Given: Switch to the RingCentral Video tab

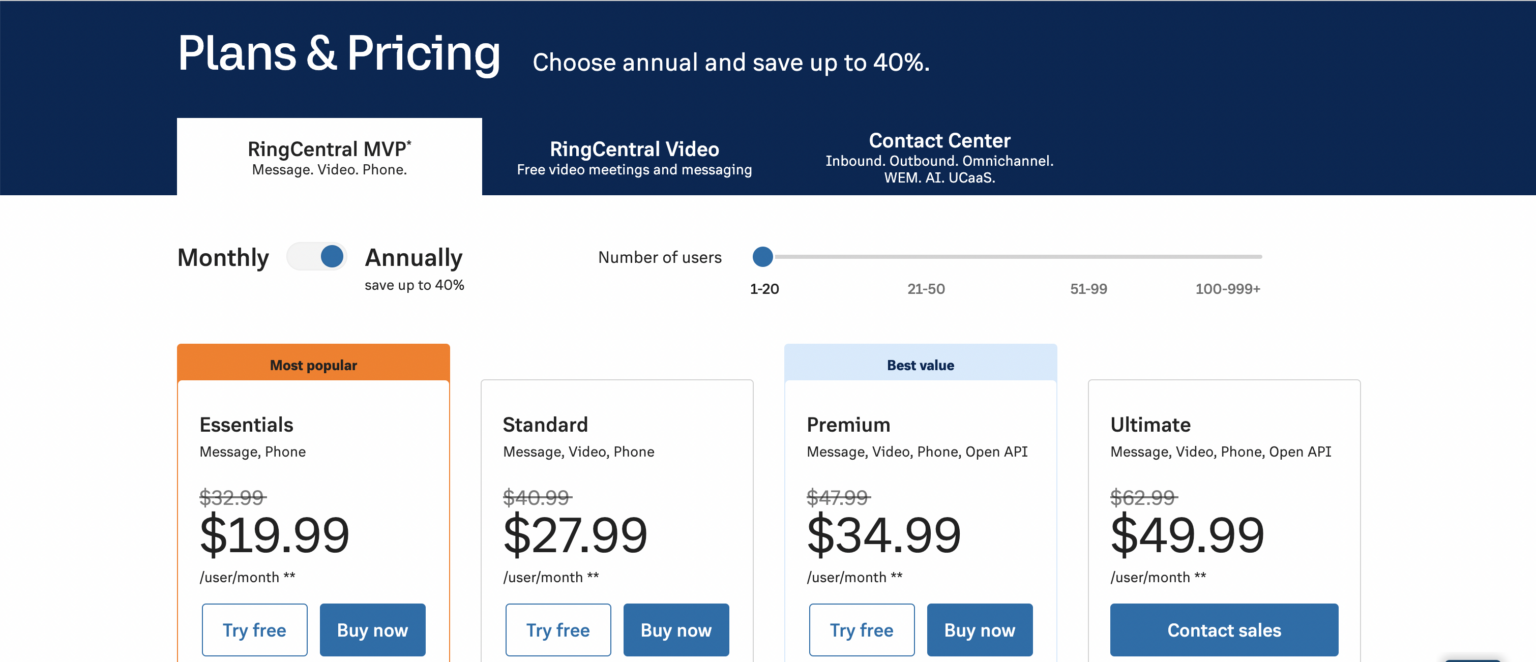Looking at the screenshot, I should click(634, 157).
